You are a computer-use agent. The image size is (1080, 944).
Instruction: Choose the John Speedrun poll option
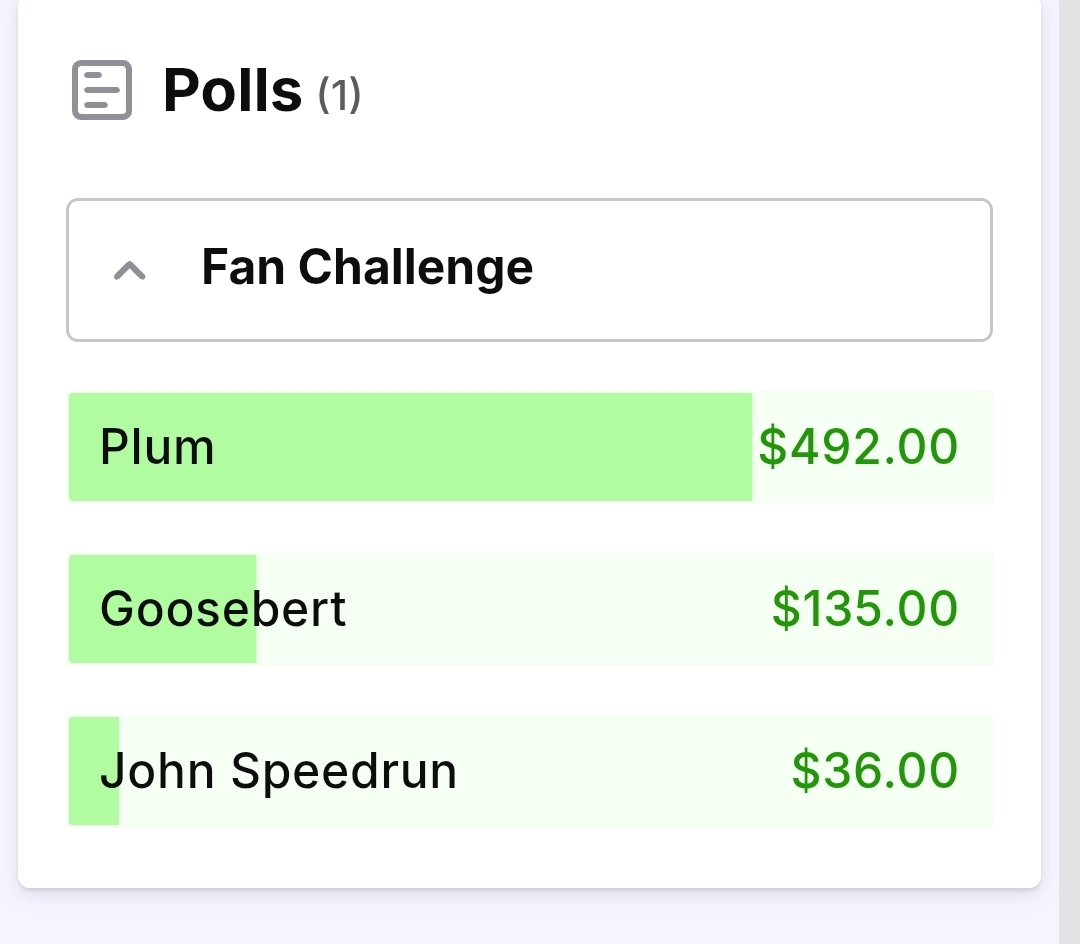pos(530,770)
